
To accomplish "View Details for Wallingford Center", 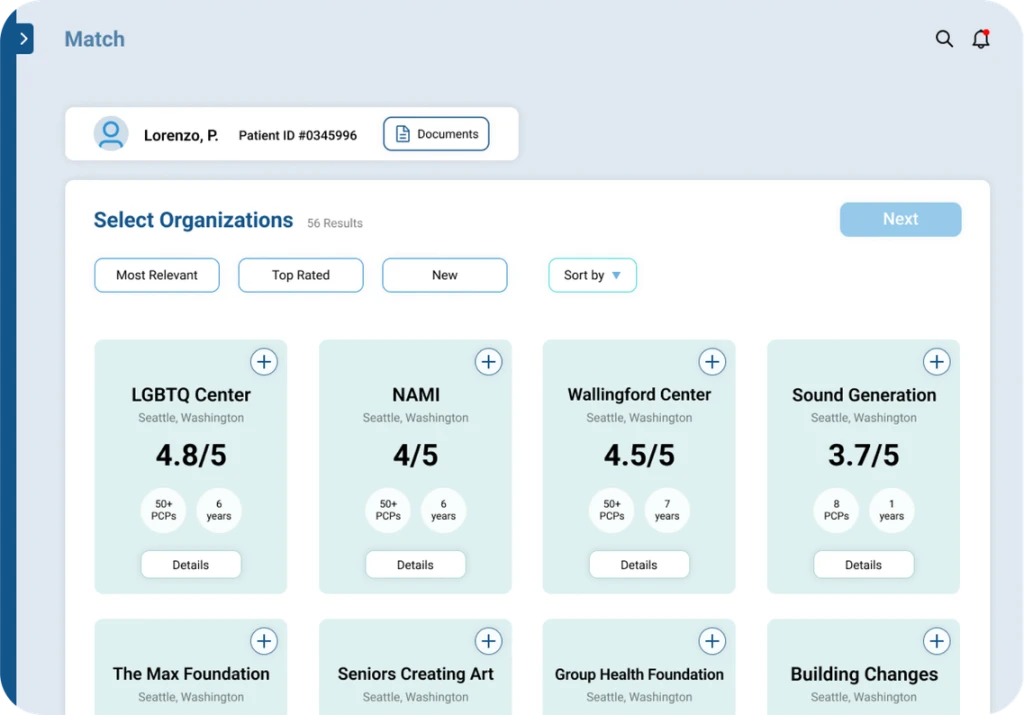I will (639, 565).
